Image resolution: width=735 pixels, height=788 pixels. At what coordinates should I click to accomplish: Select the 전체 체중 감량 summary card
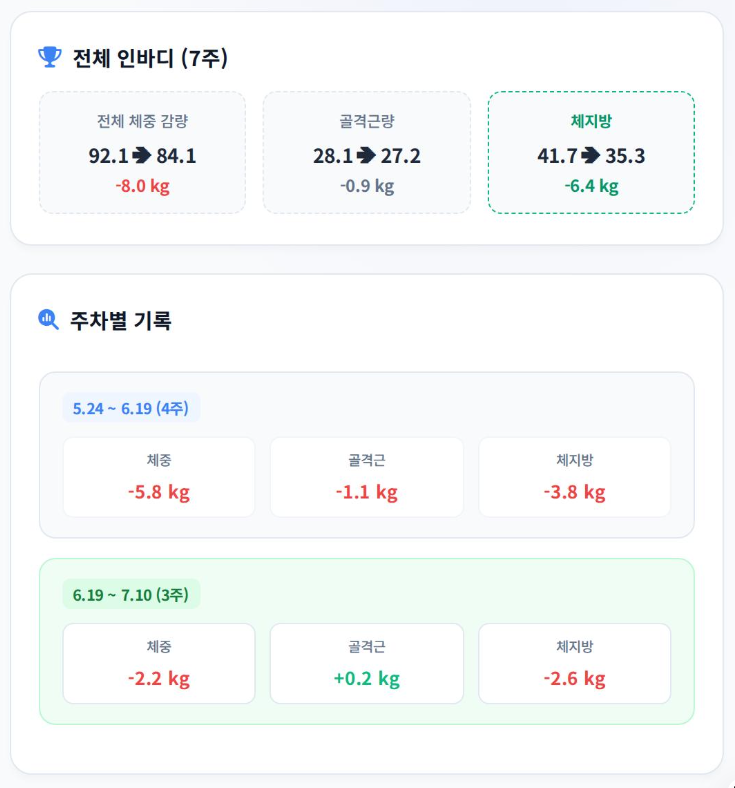click(x=143, y=152)
